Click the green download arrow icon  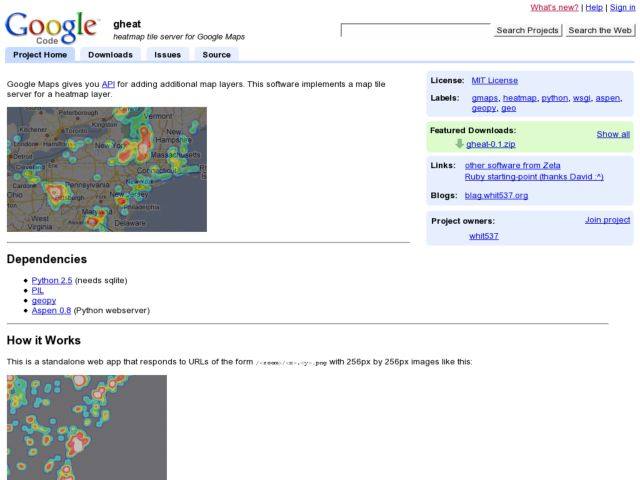pyautogui.click(x=459, y=144)
